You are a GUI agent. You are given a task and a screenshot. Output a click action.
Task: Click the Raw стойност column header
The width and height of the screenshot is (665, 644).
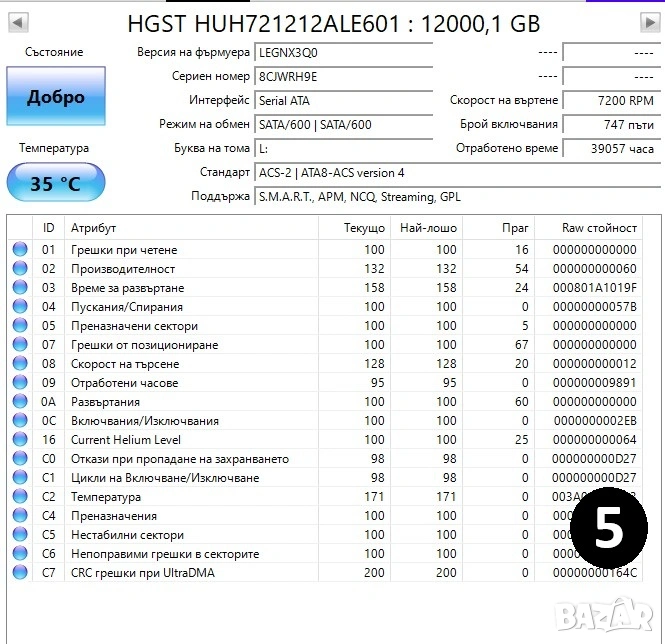point(599,228)
